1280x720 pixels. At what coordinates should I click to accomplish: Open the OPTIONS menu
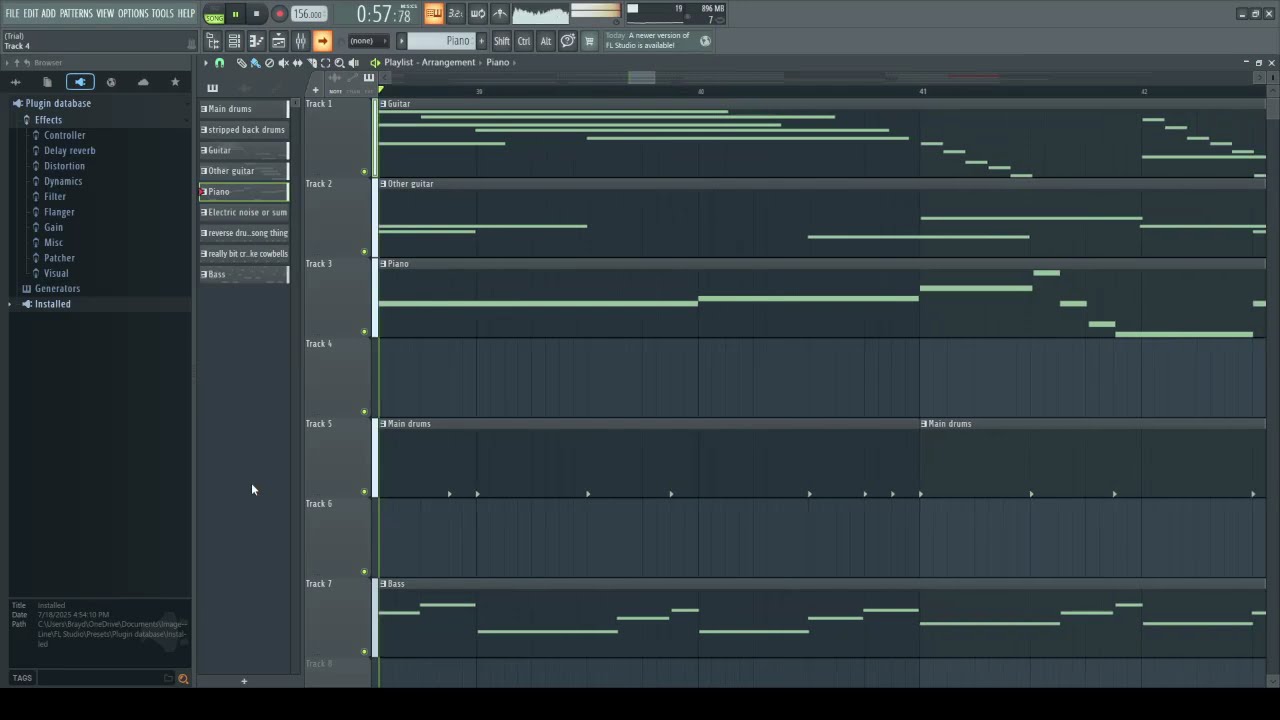pyautogui.click(x=133, y=13)
